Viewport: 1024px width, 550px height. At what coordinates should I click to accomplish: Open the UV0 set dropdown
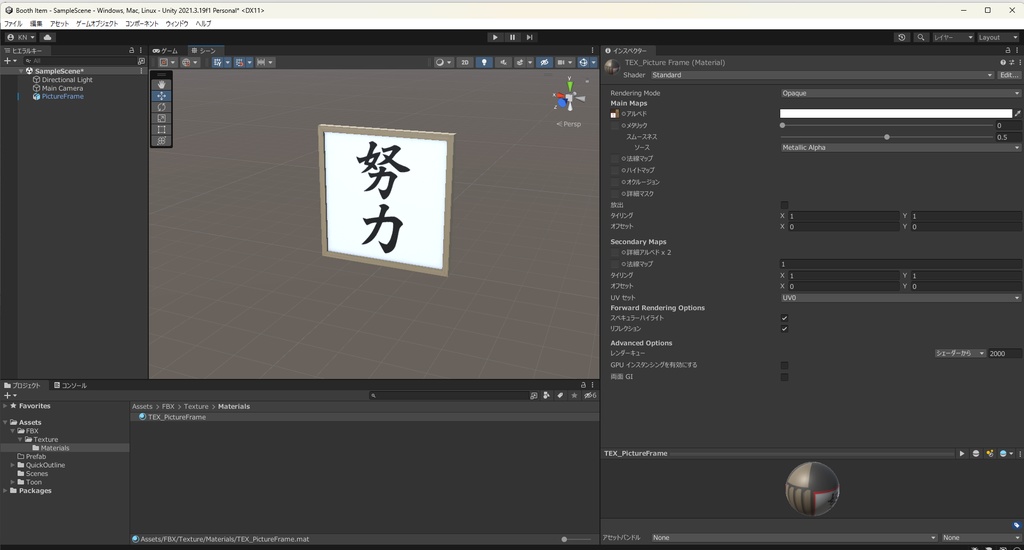900,298
